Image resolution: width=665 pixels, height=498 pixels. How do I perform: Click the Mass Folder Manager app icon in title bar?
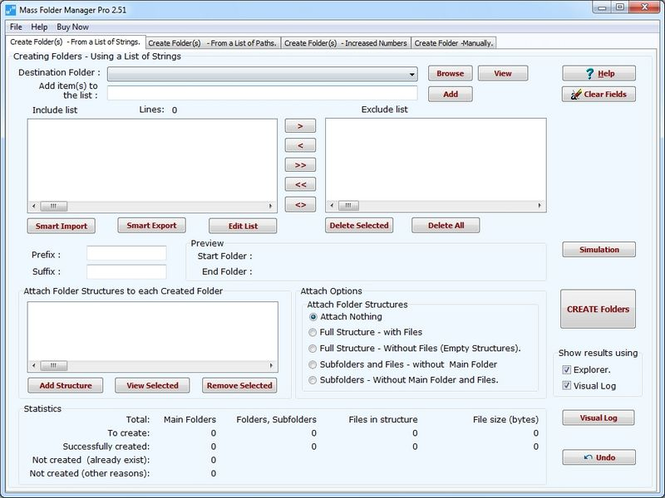coord(11,10)
